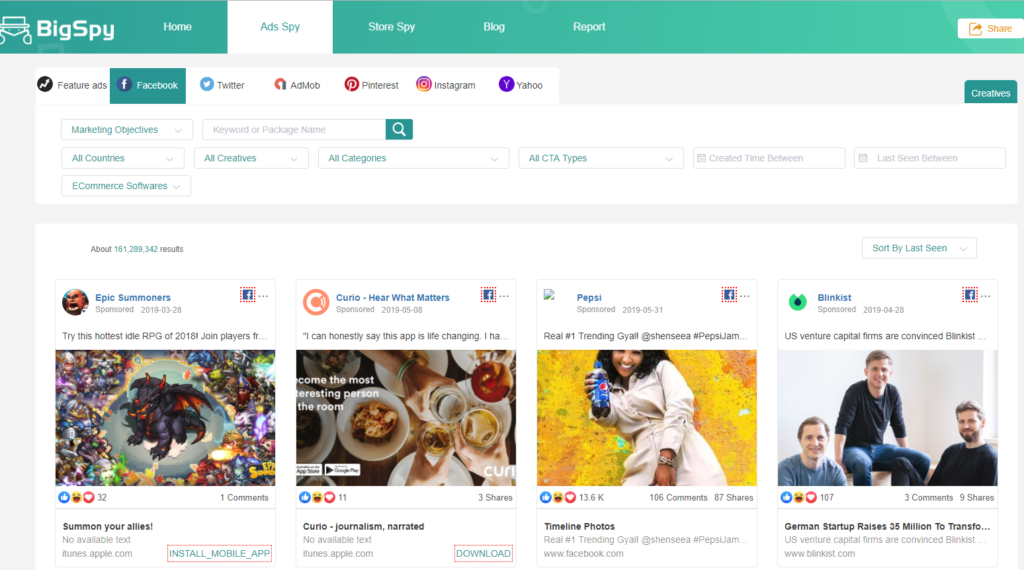Click reaction icons on Curio ad
Screen dimensions: 1024x570
(x=317, y=498)
